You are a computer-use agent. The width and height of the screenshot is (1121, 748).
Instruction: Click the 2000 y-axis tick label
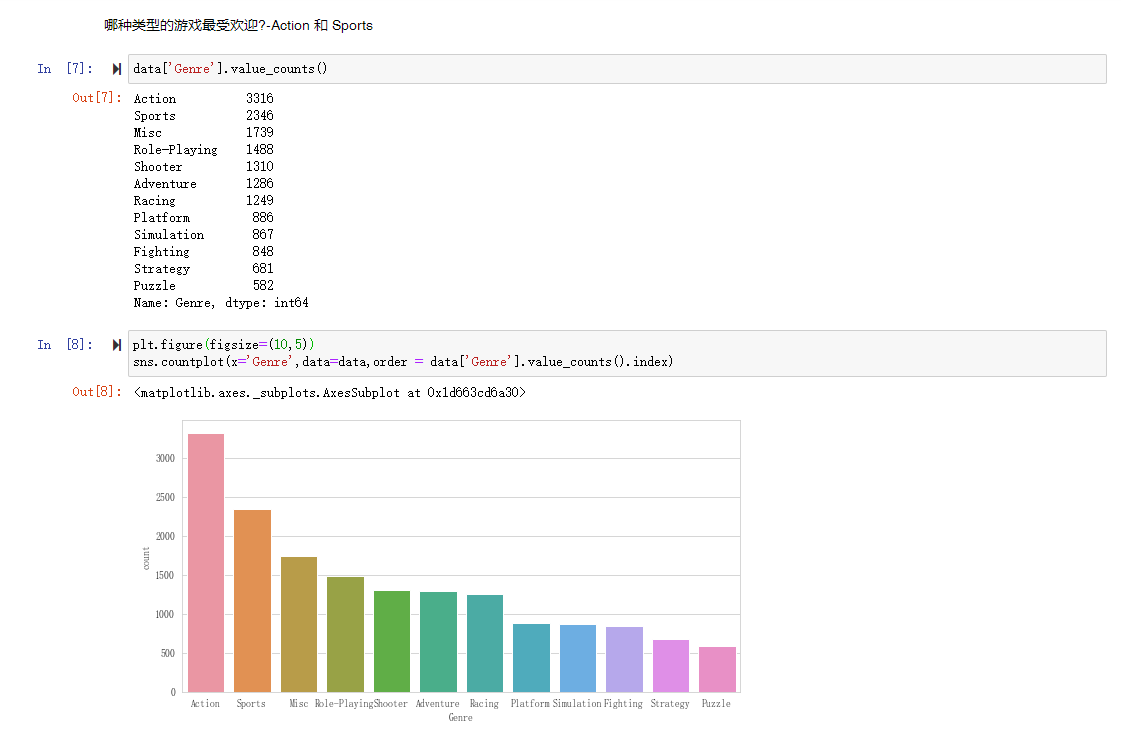click(165, 536)
